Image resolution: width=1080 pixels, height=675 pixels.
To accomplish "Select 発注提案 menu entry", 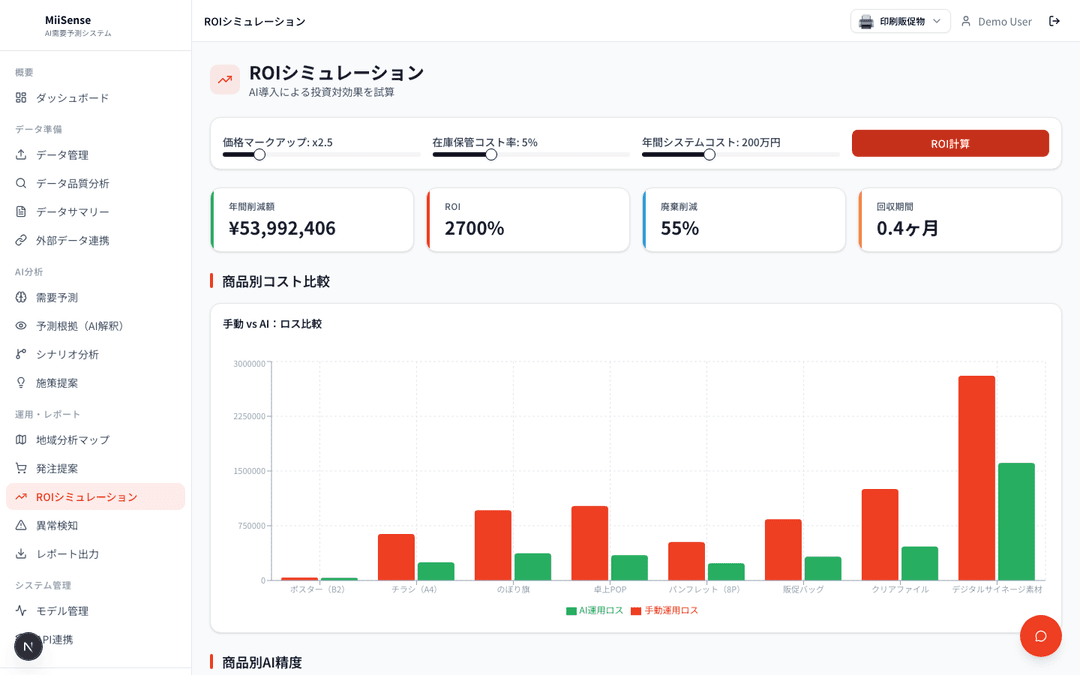I will click(x=96, y=468).
